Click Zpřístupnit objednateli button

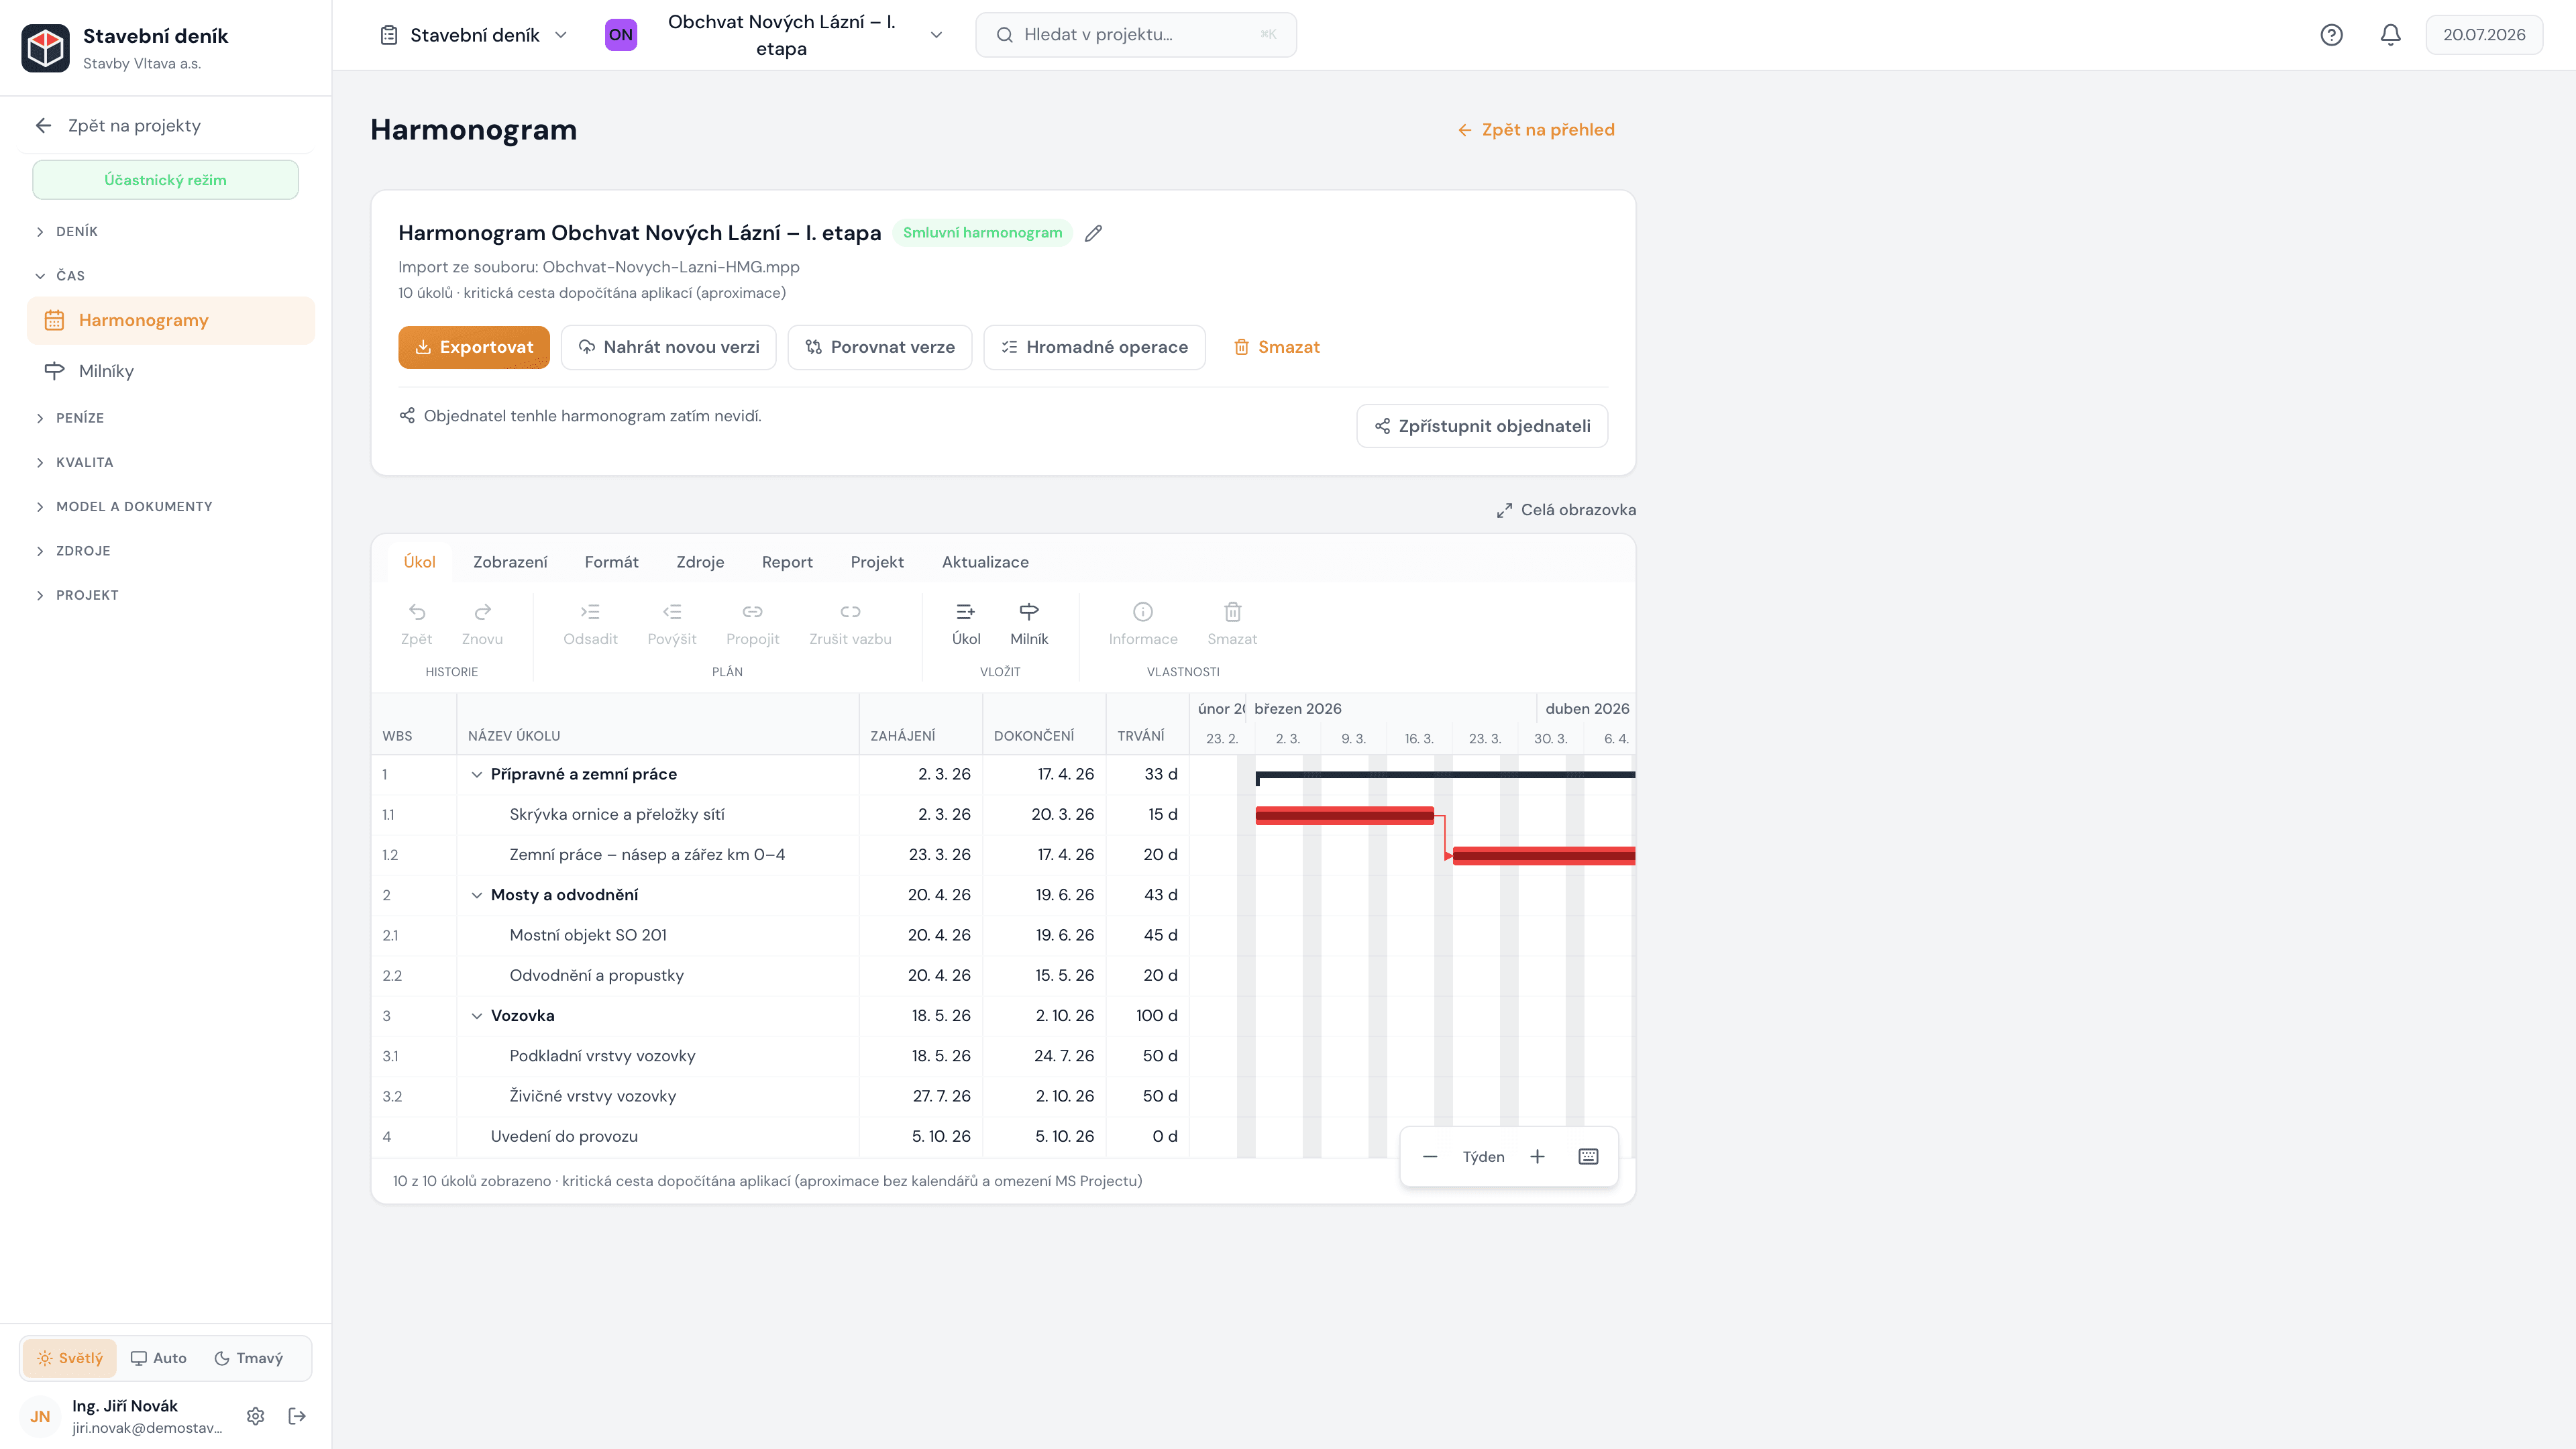[1482, 426]
